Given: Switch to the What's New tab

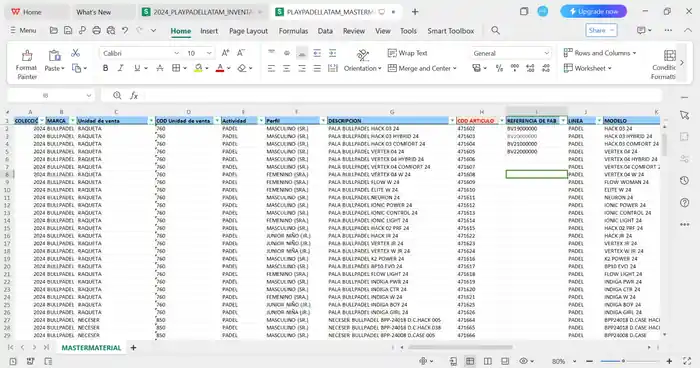Looking at the screenshot, I should 93,12.
